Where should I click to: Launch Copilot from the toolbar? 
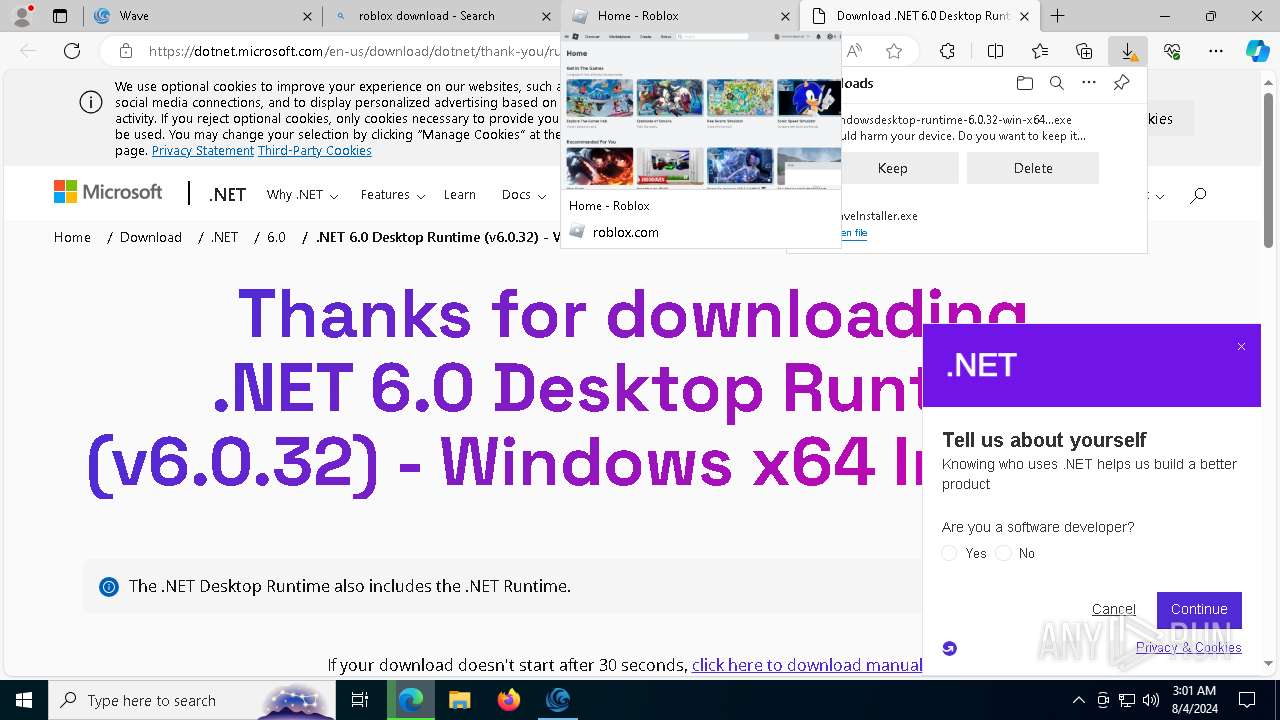1257,51
